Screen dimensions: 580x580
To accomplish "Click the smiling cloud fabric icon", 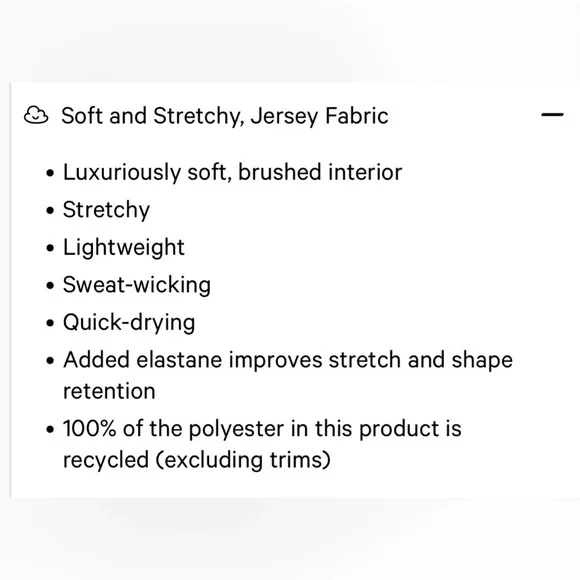I will 36,115.
